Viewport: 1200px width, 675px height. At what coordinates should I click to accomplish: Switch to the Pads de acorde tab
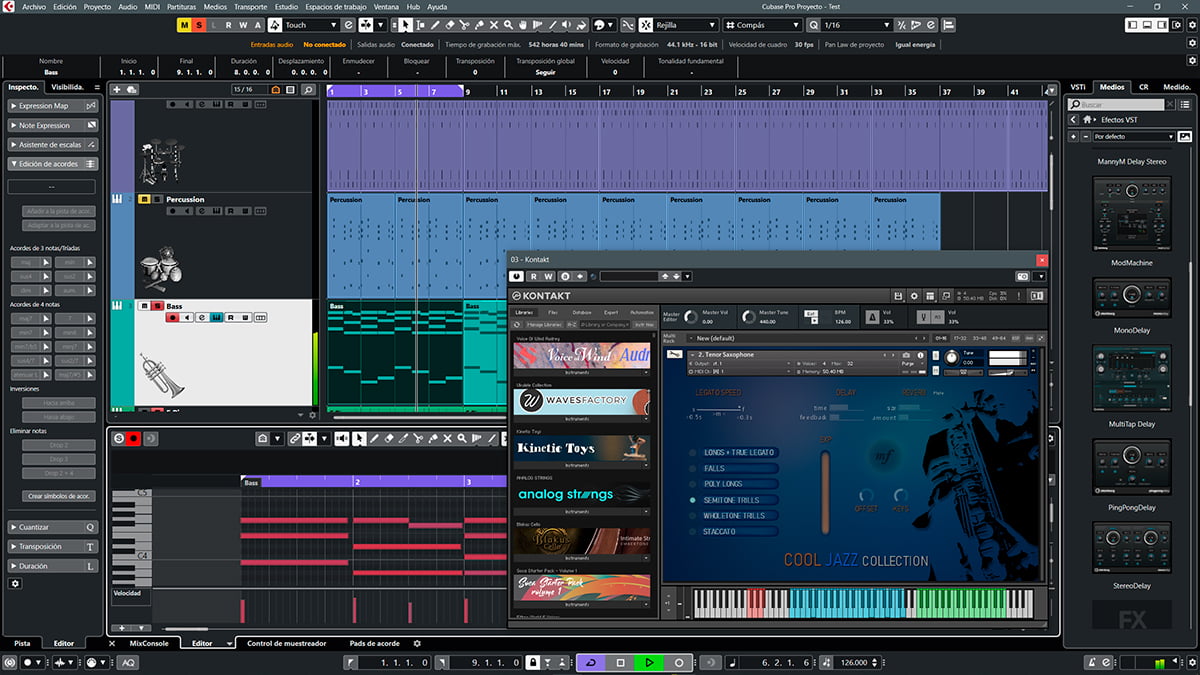[x=375, y=644]
